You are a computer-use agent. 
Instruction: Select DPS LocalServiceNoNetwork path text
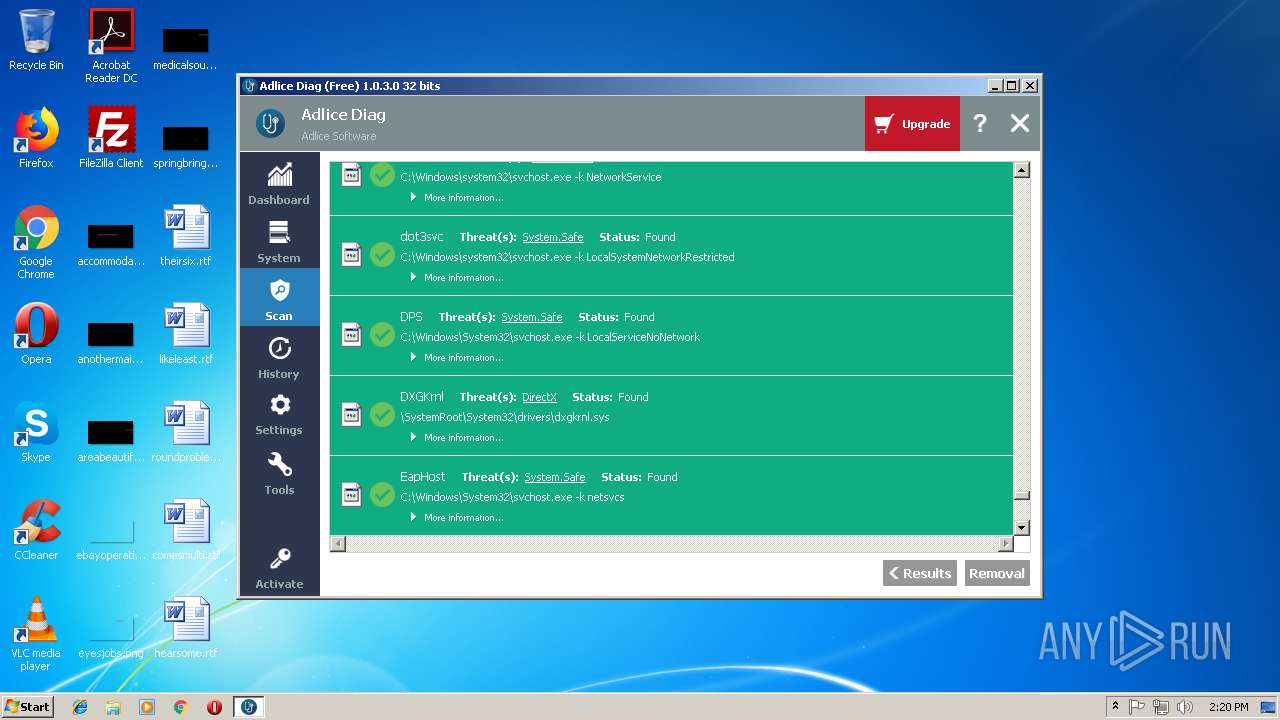pos(550,337)
